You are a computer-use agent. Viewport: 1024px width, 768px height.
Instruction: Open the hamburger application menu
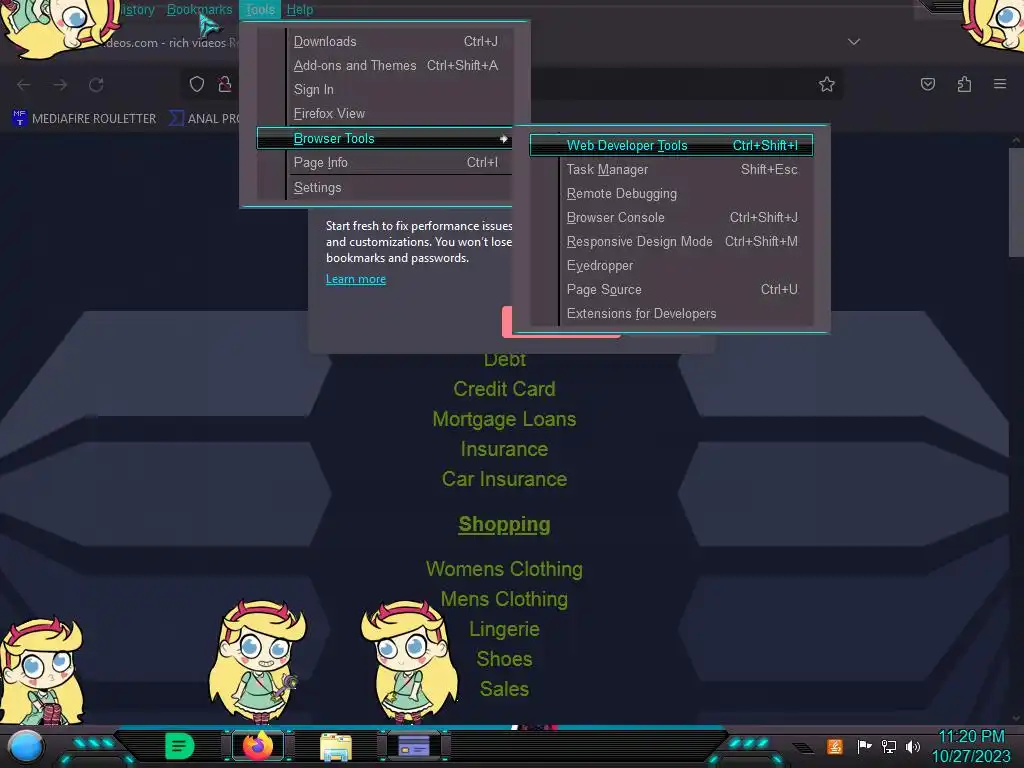pos(1000,84)
